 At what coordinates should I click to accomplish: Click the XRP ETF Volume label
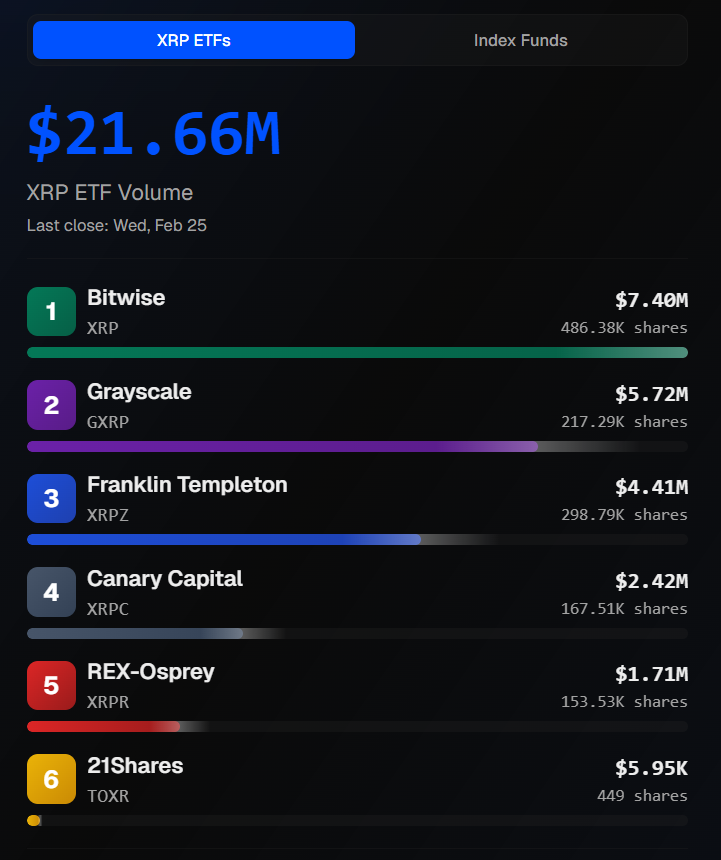(110, 193)
